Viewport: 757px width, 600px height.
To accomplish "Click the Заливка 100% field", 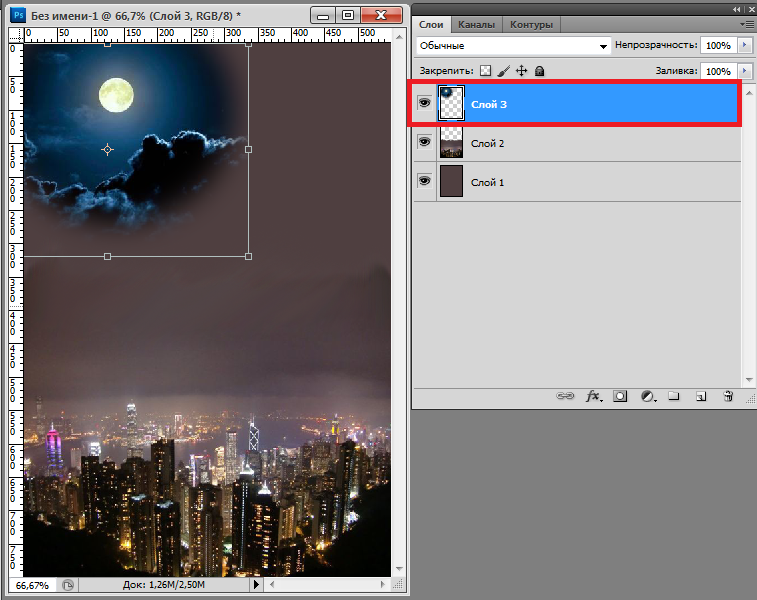I will click(x=718, y=71).
